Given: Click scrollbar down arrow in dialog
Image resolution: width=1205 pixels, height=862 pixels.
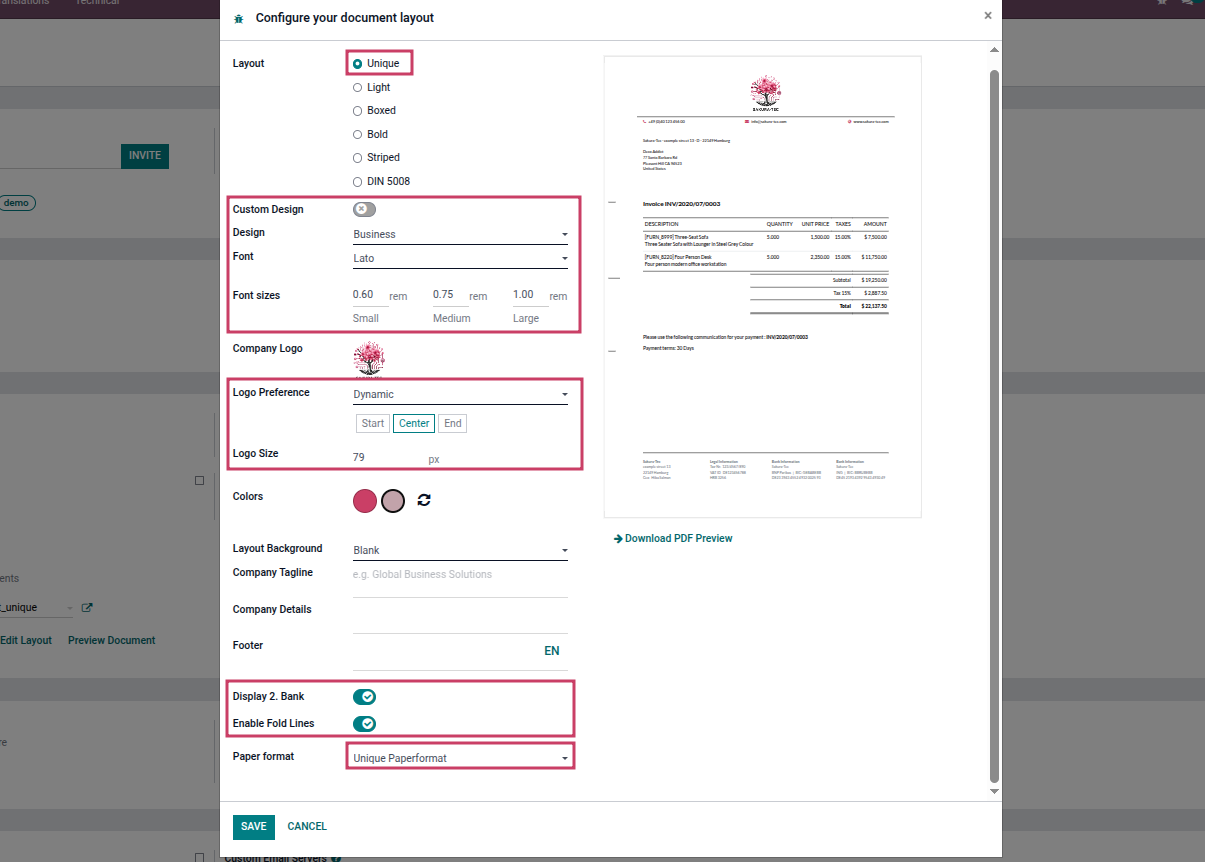Looking at the screenshot, I should coord(994,791).
